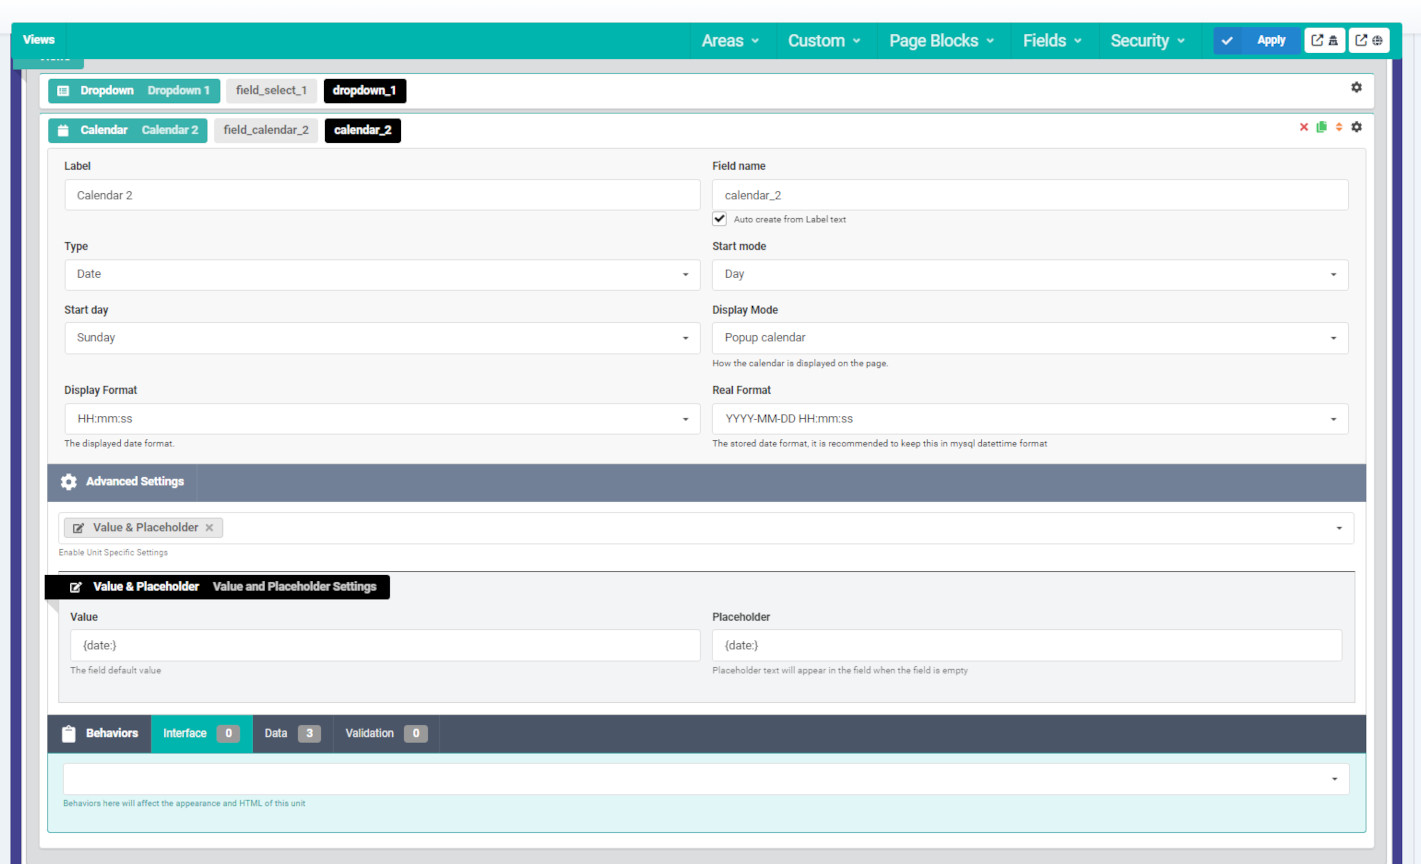Viewport: 1421px width, 864px height.
Task: Open admin preview via external link button
Action: coord(1324,40)
